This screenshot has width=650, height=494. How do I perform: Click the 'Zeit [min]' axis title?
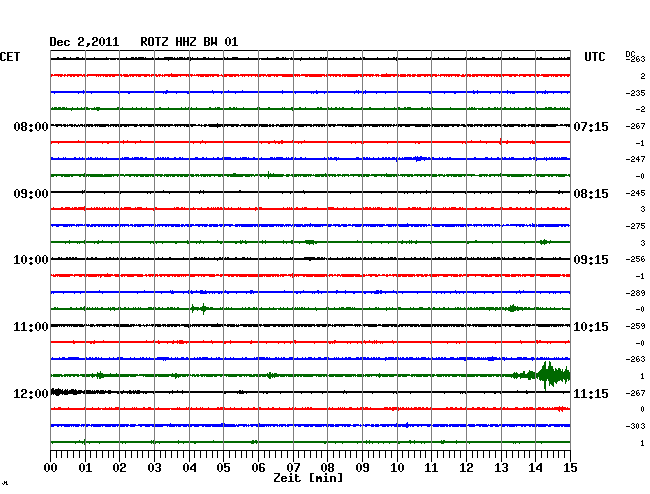click(x=308, y=478)
